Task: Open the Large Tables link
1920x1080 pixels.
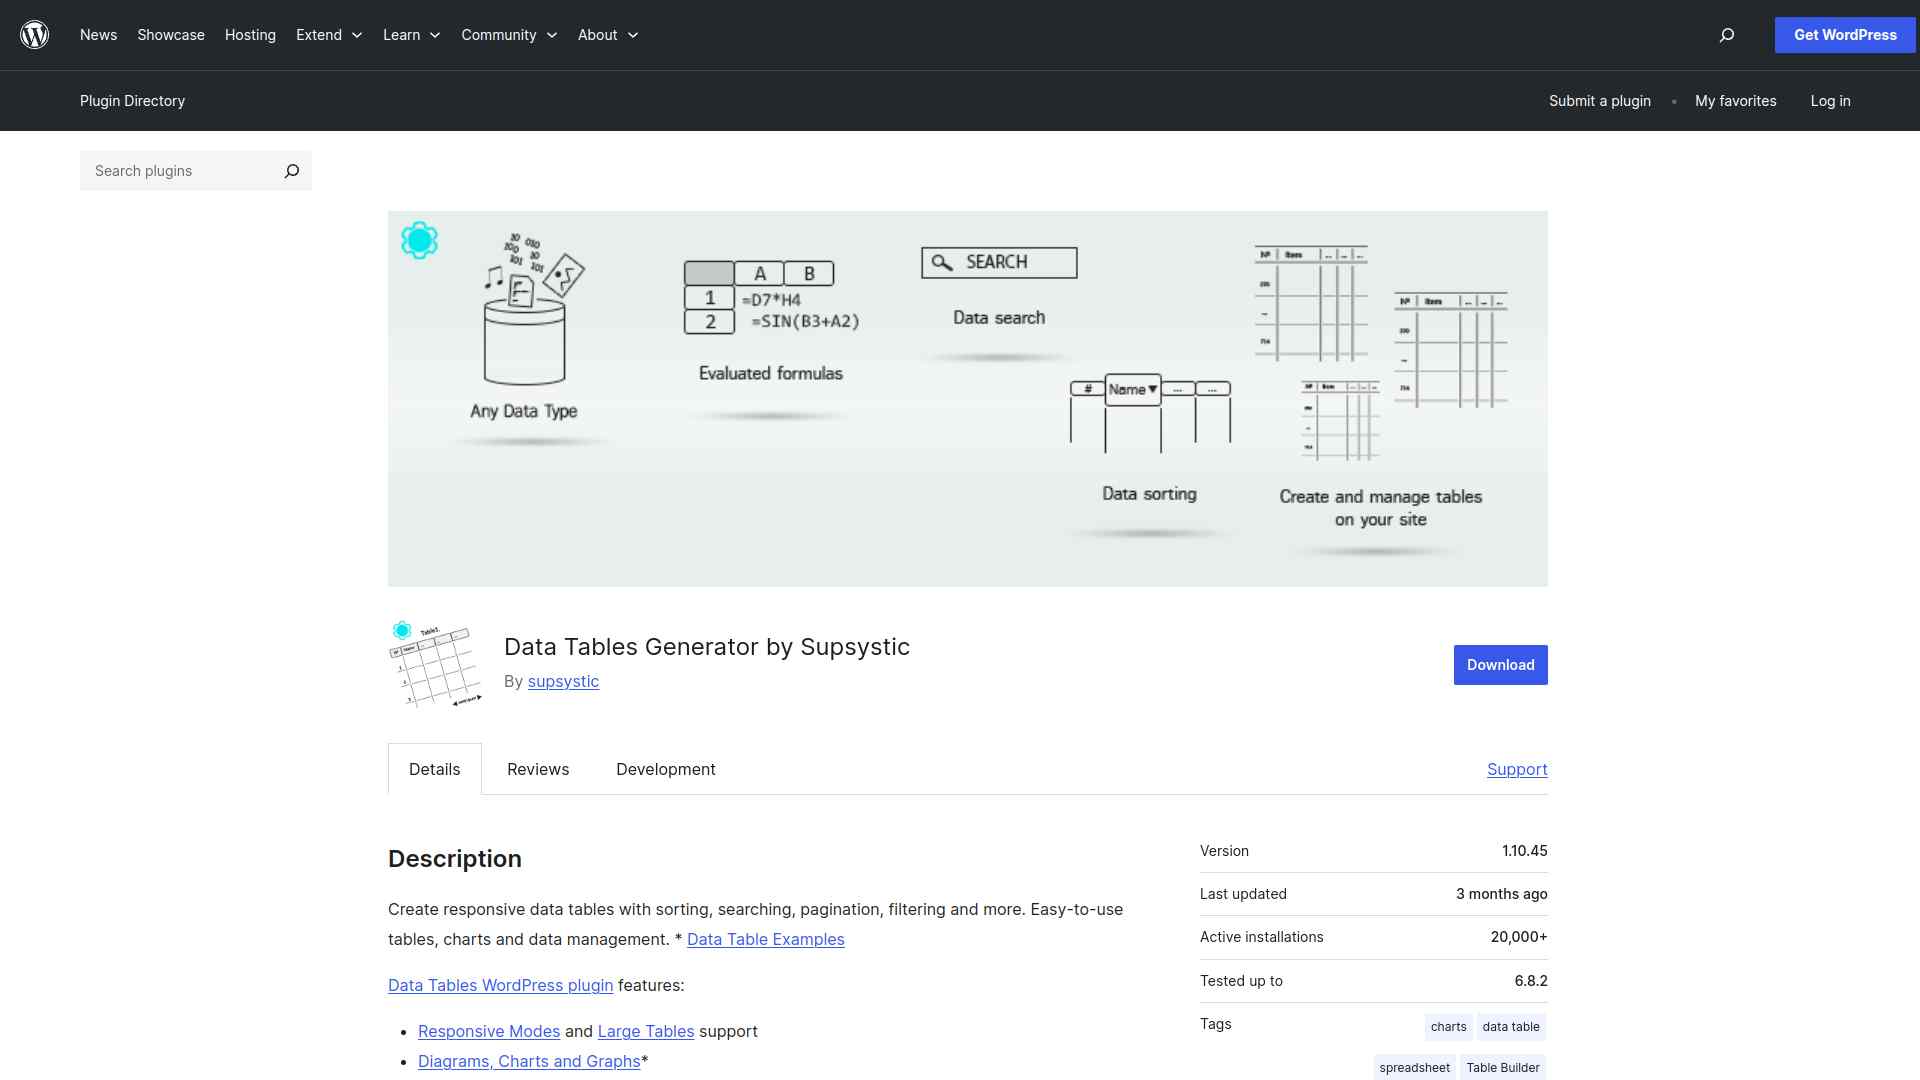Action: (x=646, y=1031)
